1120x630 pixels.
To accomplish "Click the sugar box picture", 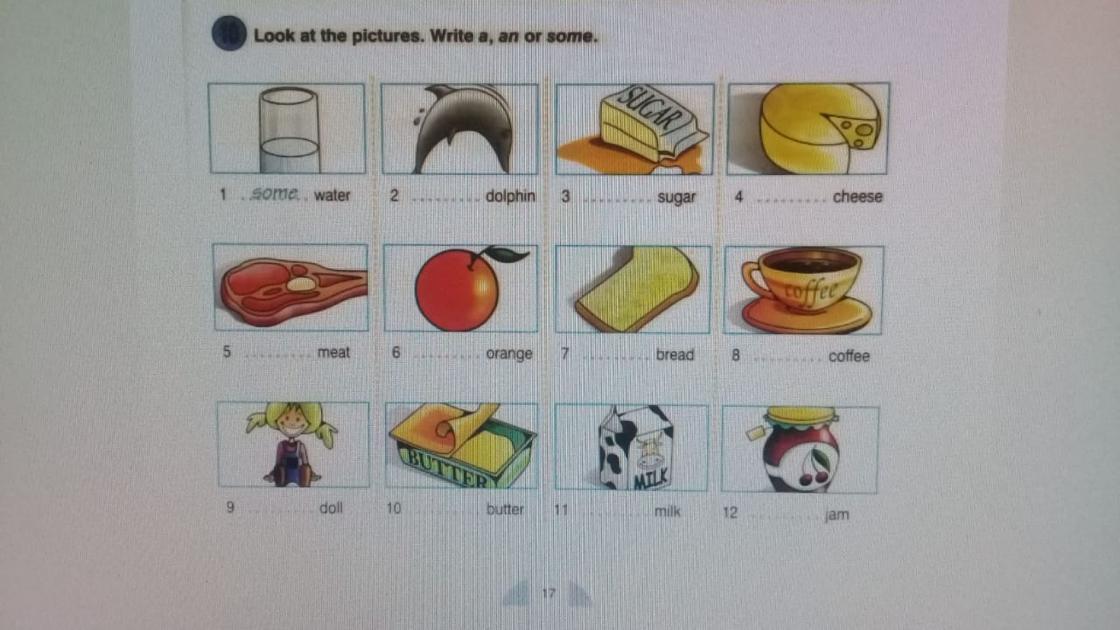I will (634, 129).
